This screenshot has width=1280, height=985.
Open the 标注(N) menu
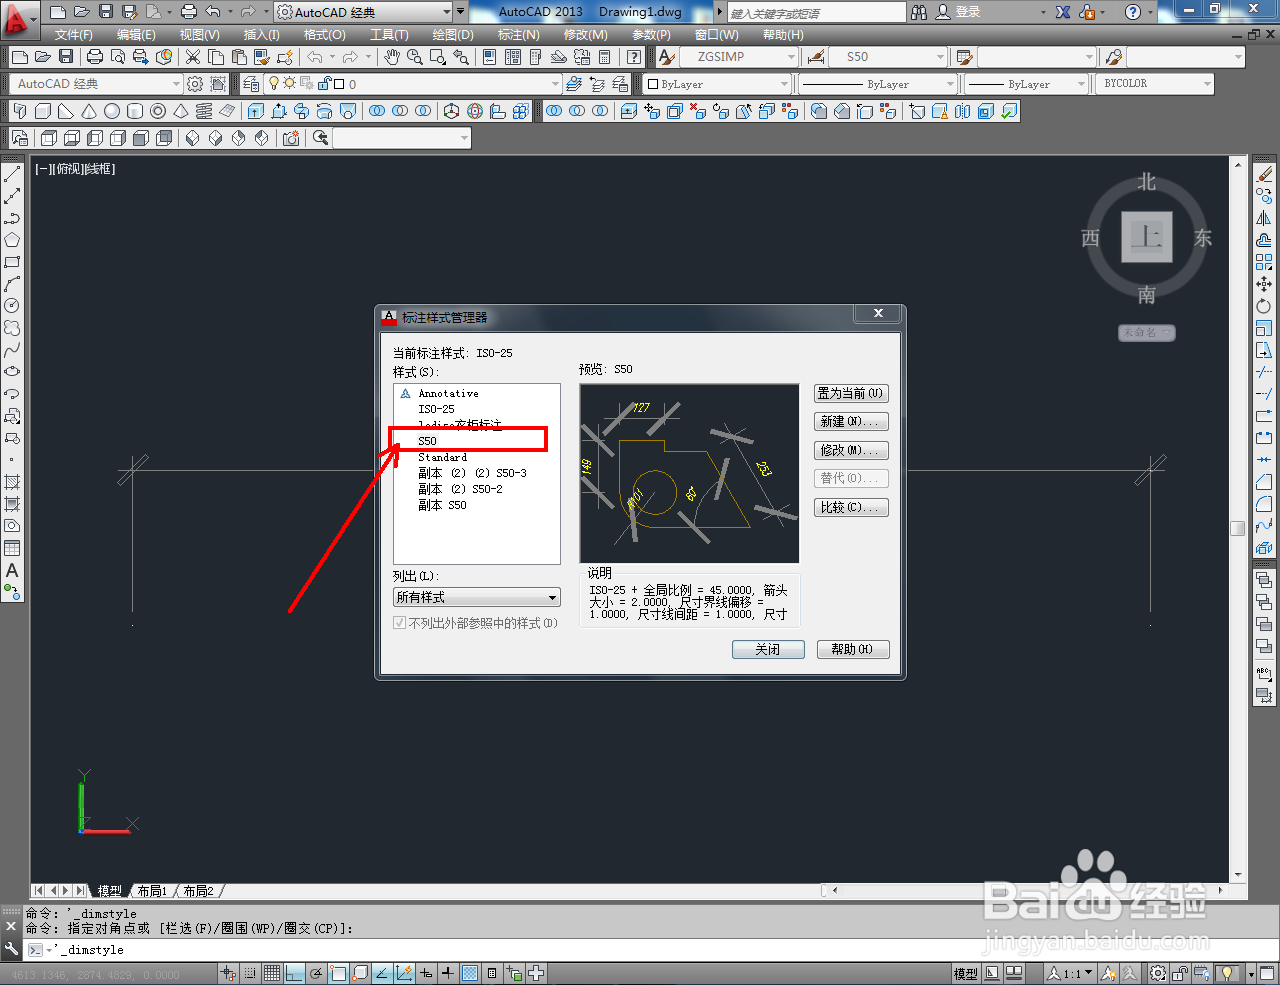pyautogui.click(x=519, y=35)
